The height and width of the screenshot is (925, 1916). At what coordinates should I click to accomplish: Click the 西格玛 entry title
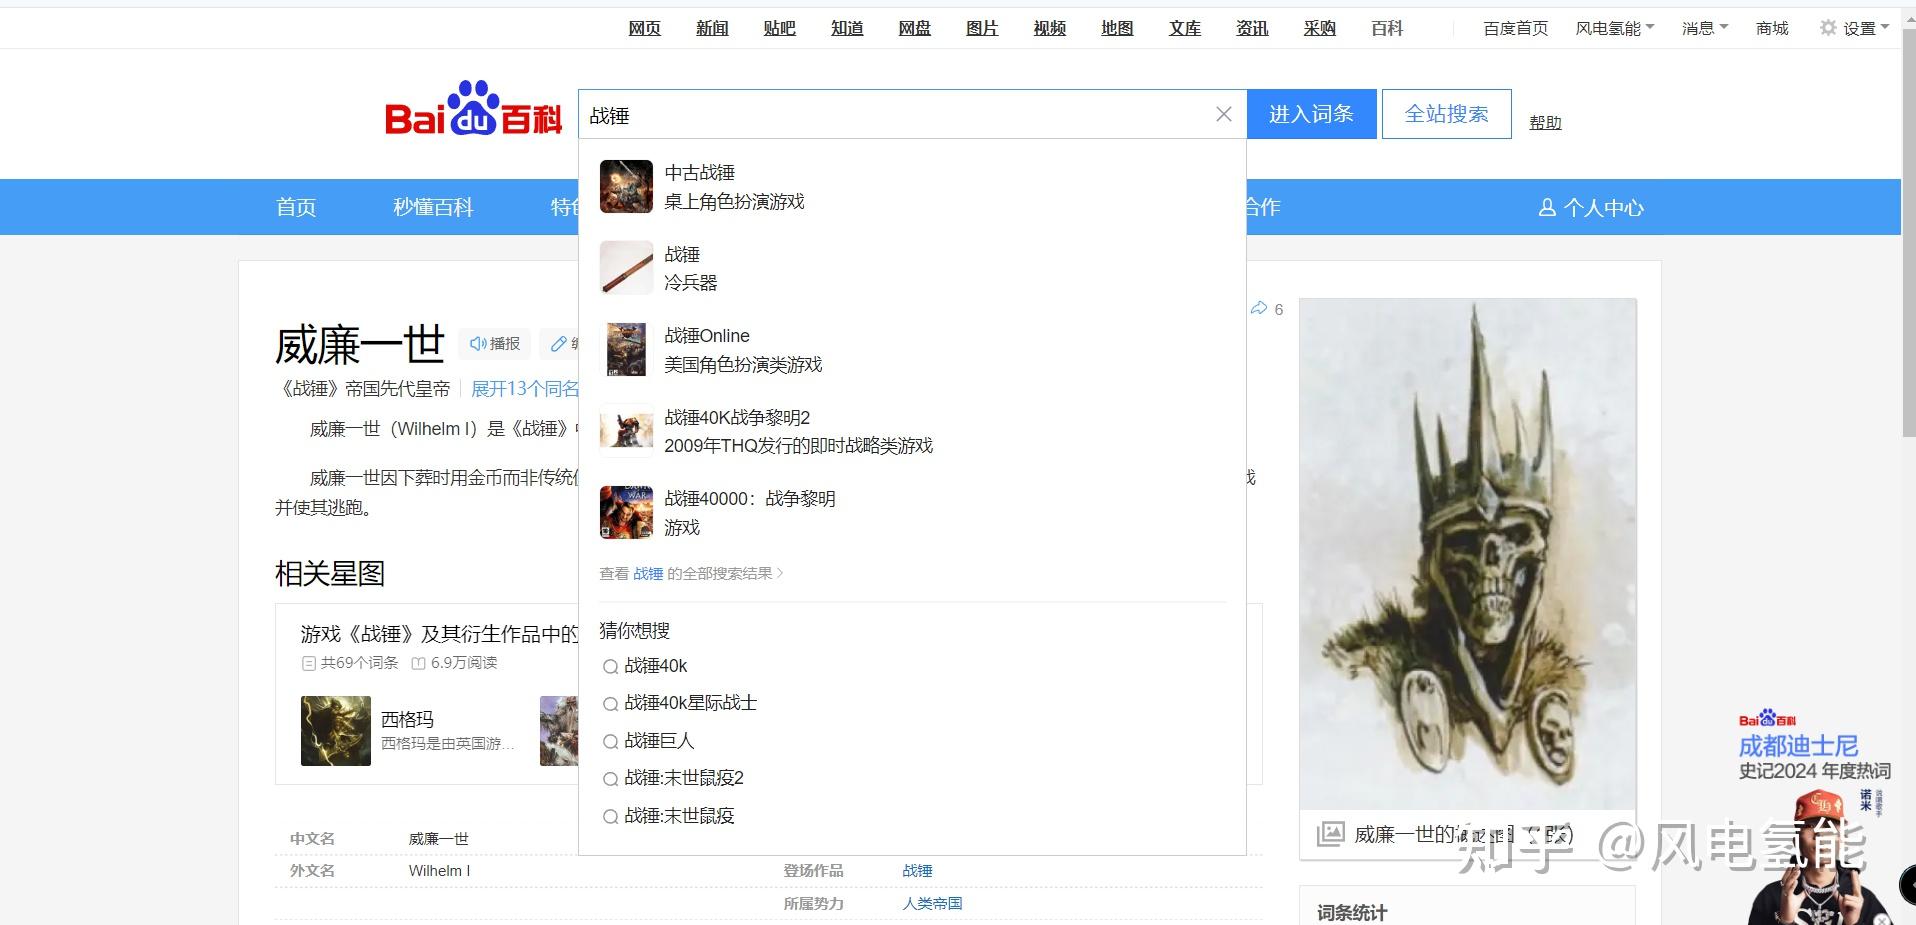(408, 719)
